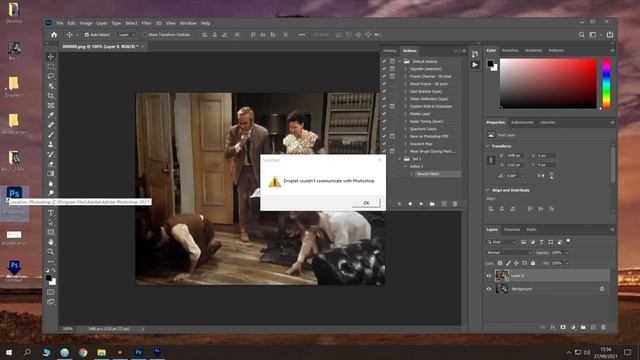Select the Layer 0 thumbnail
This screenshot has width=640, height=360.
(x=502, y=276)
